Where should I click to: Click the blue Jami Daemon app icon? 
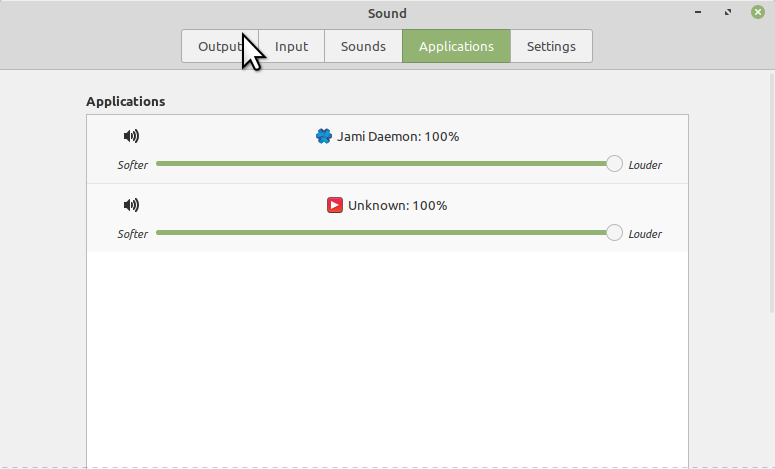coord(324,136)
